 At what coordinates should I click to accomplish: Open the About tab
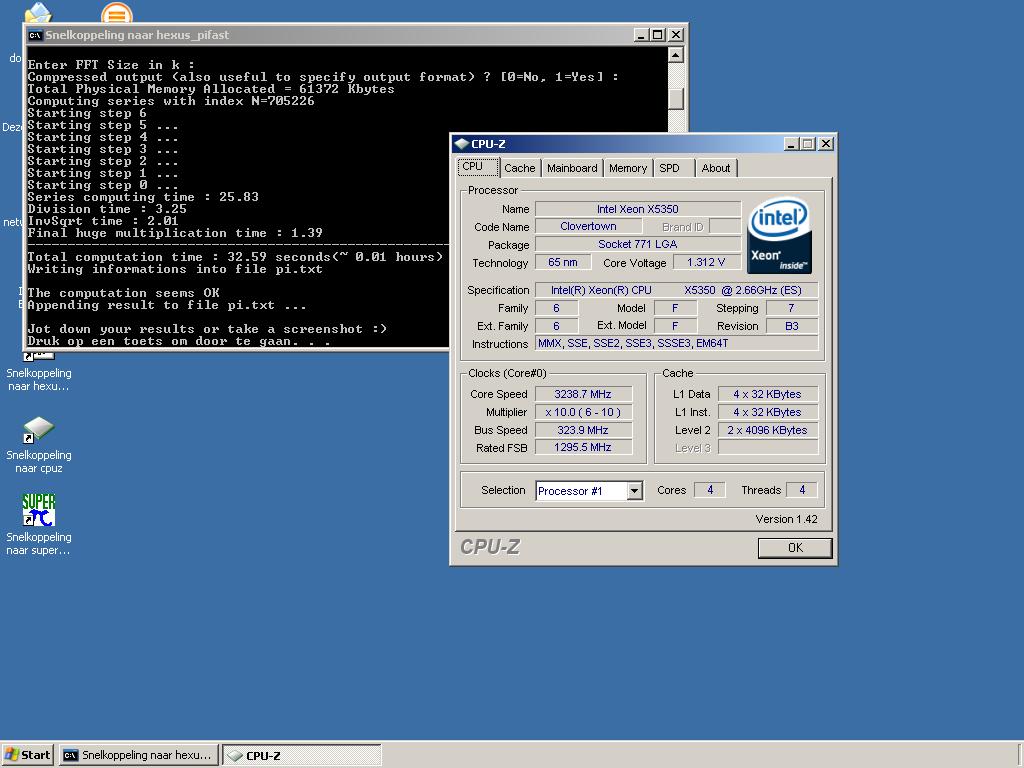tap(716, 168)
